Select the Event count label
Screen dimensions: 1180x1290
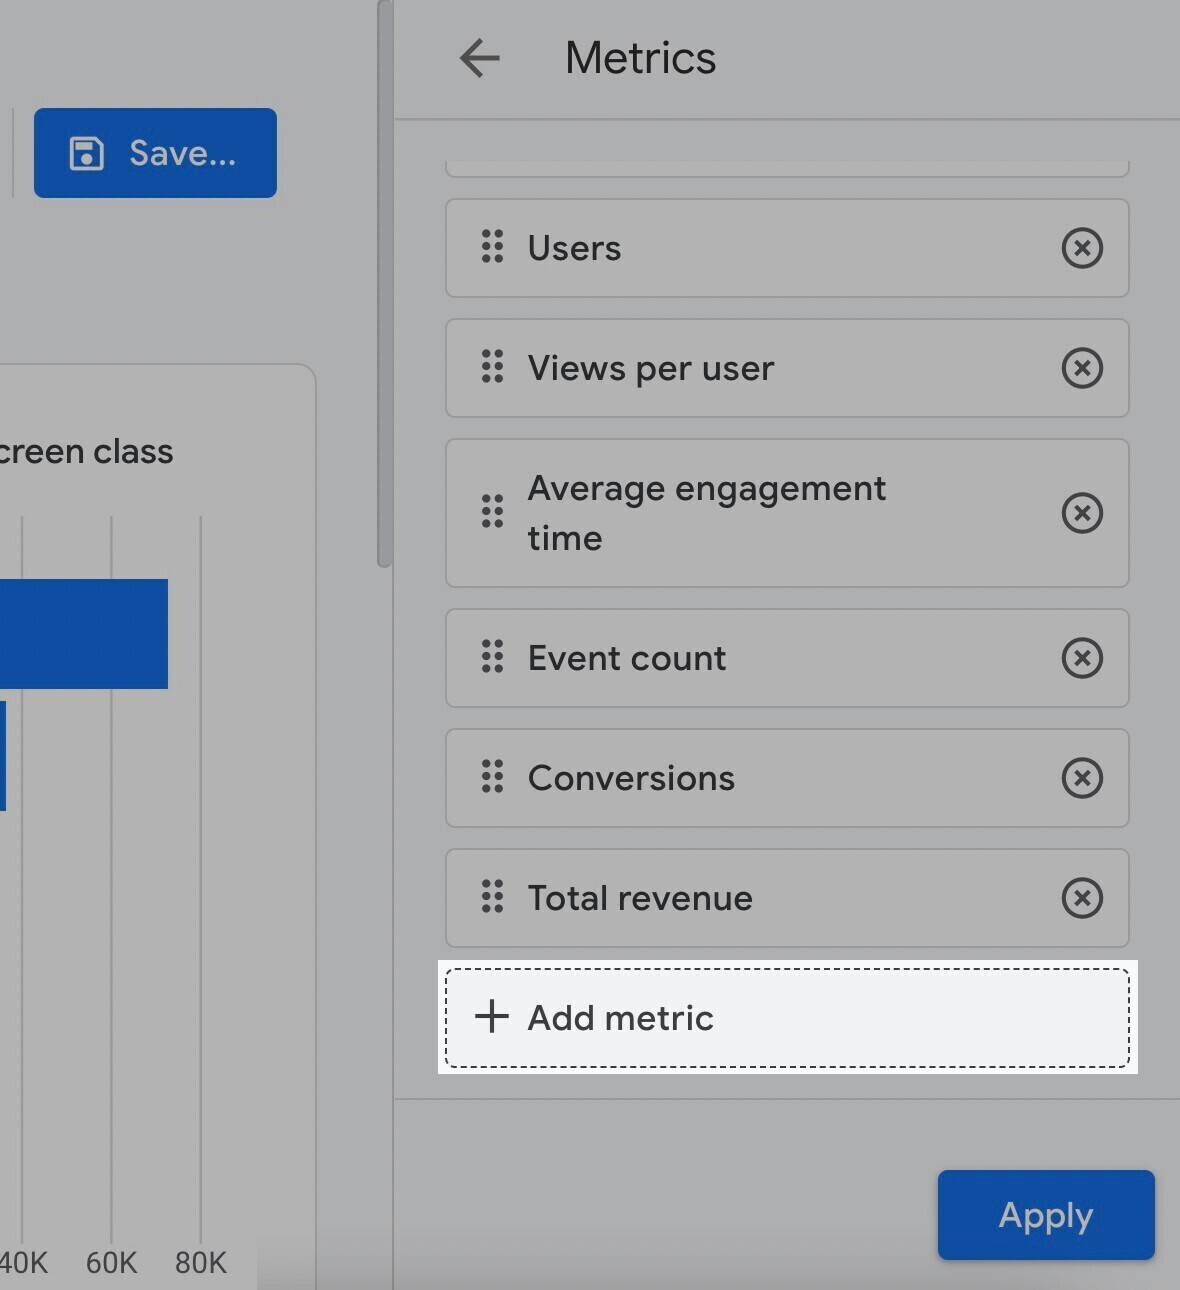(627, 658)
